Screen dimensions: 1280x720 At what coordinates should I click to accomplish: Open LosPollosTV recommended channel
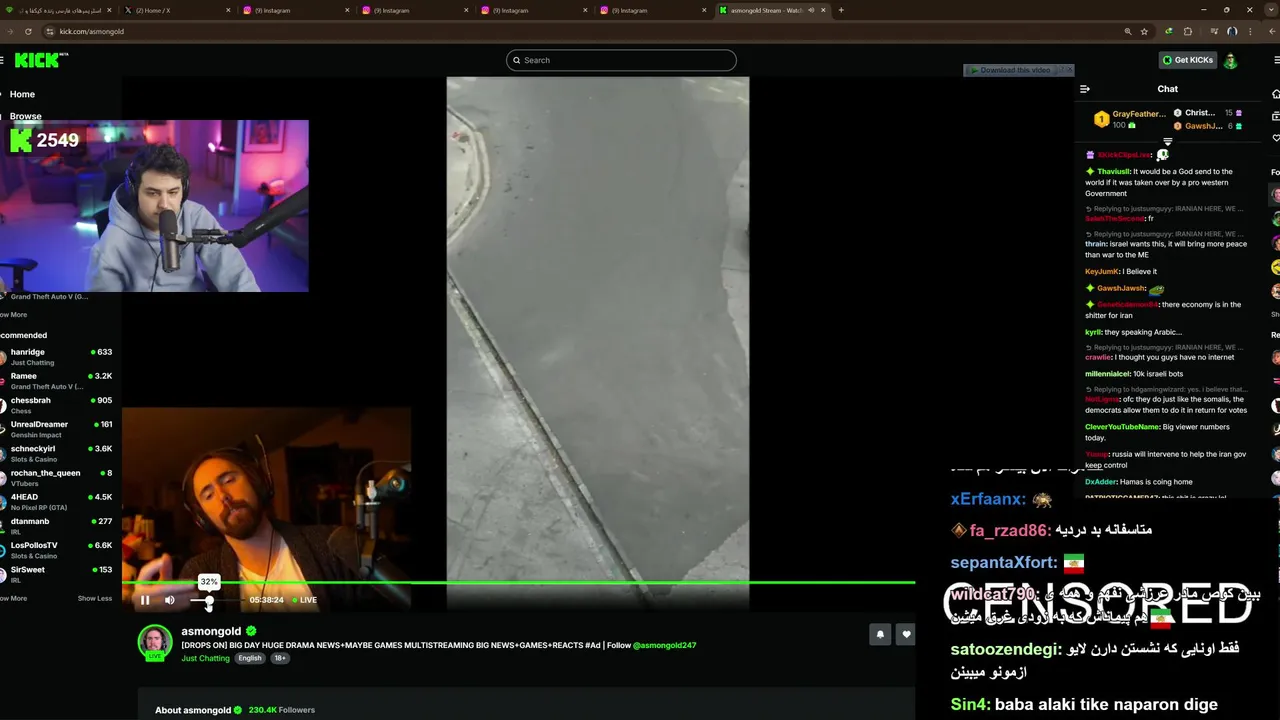coord(56,550)
